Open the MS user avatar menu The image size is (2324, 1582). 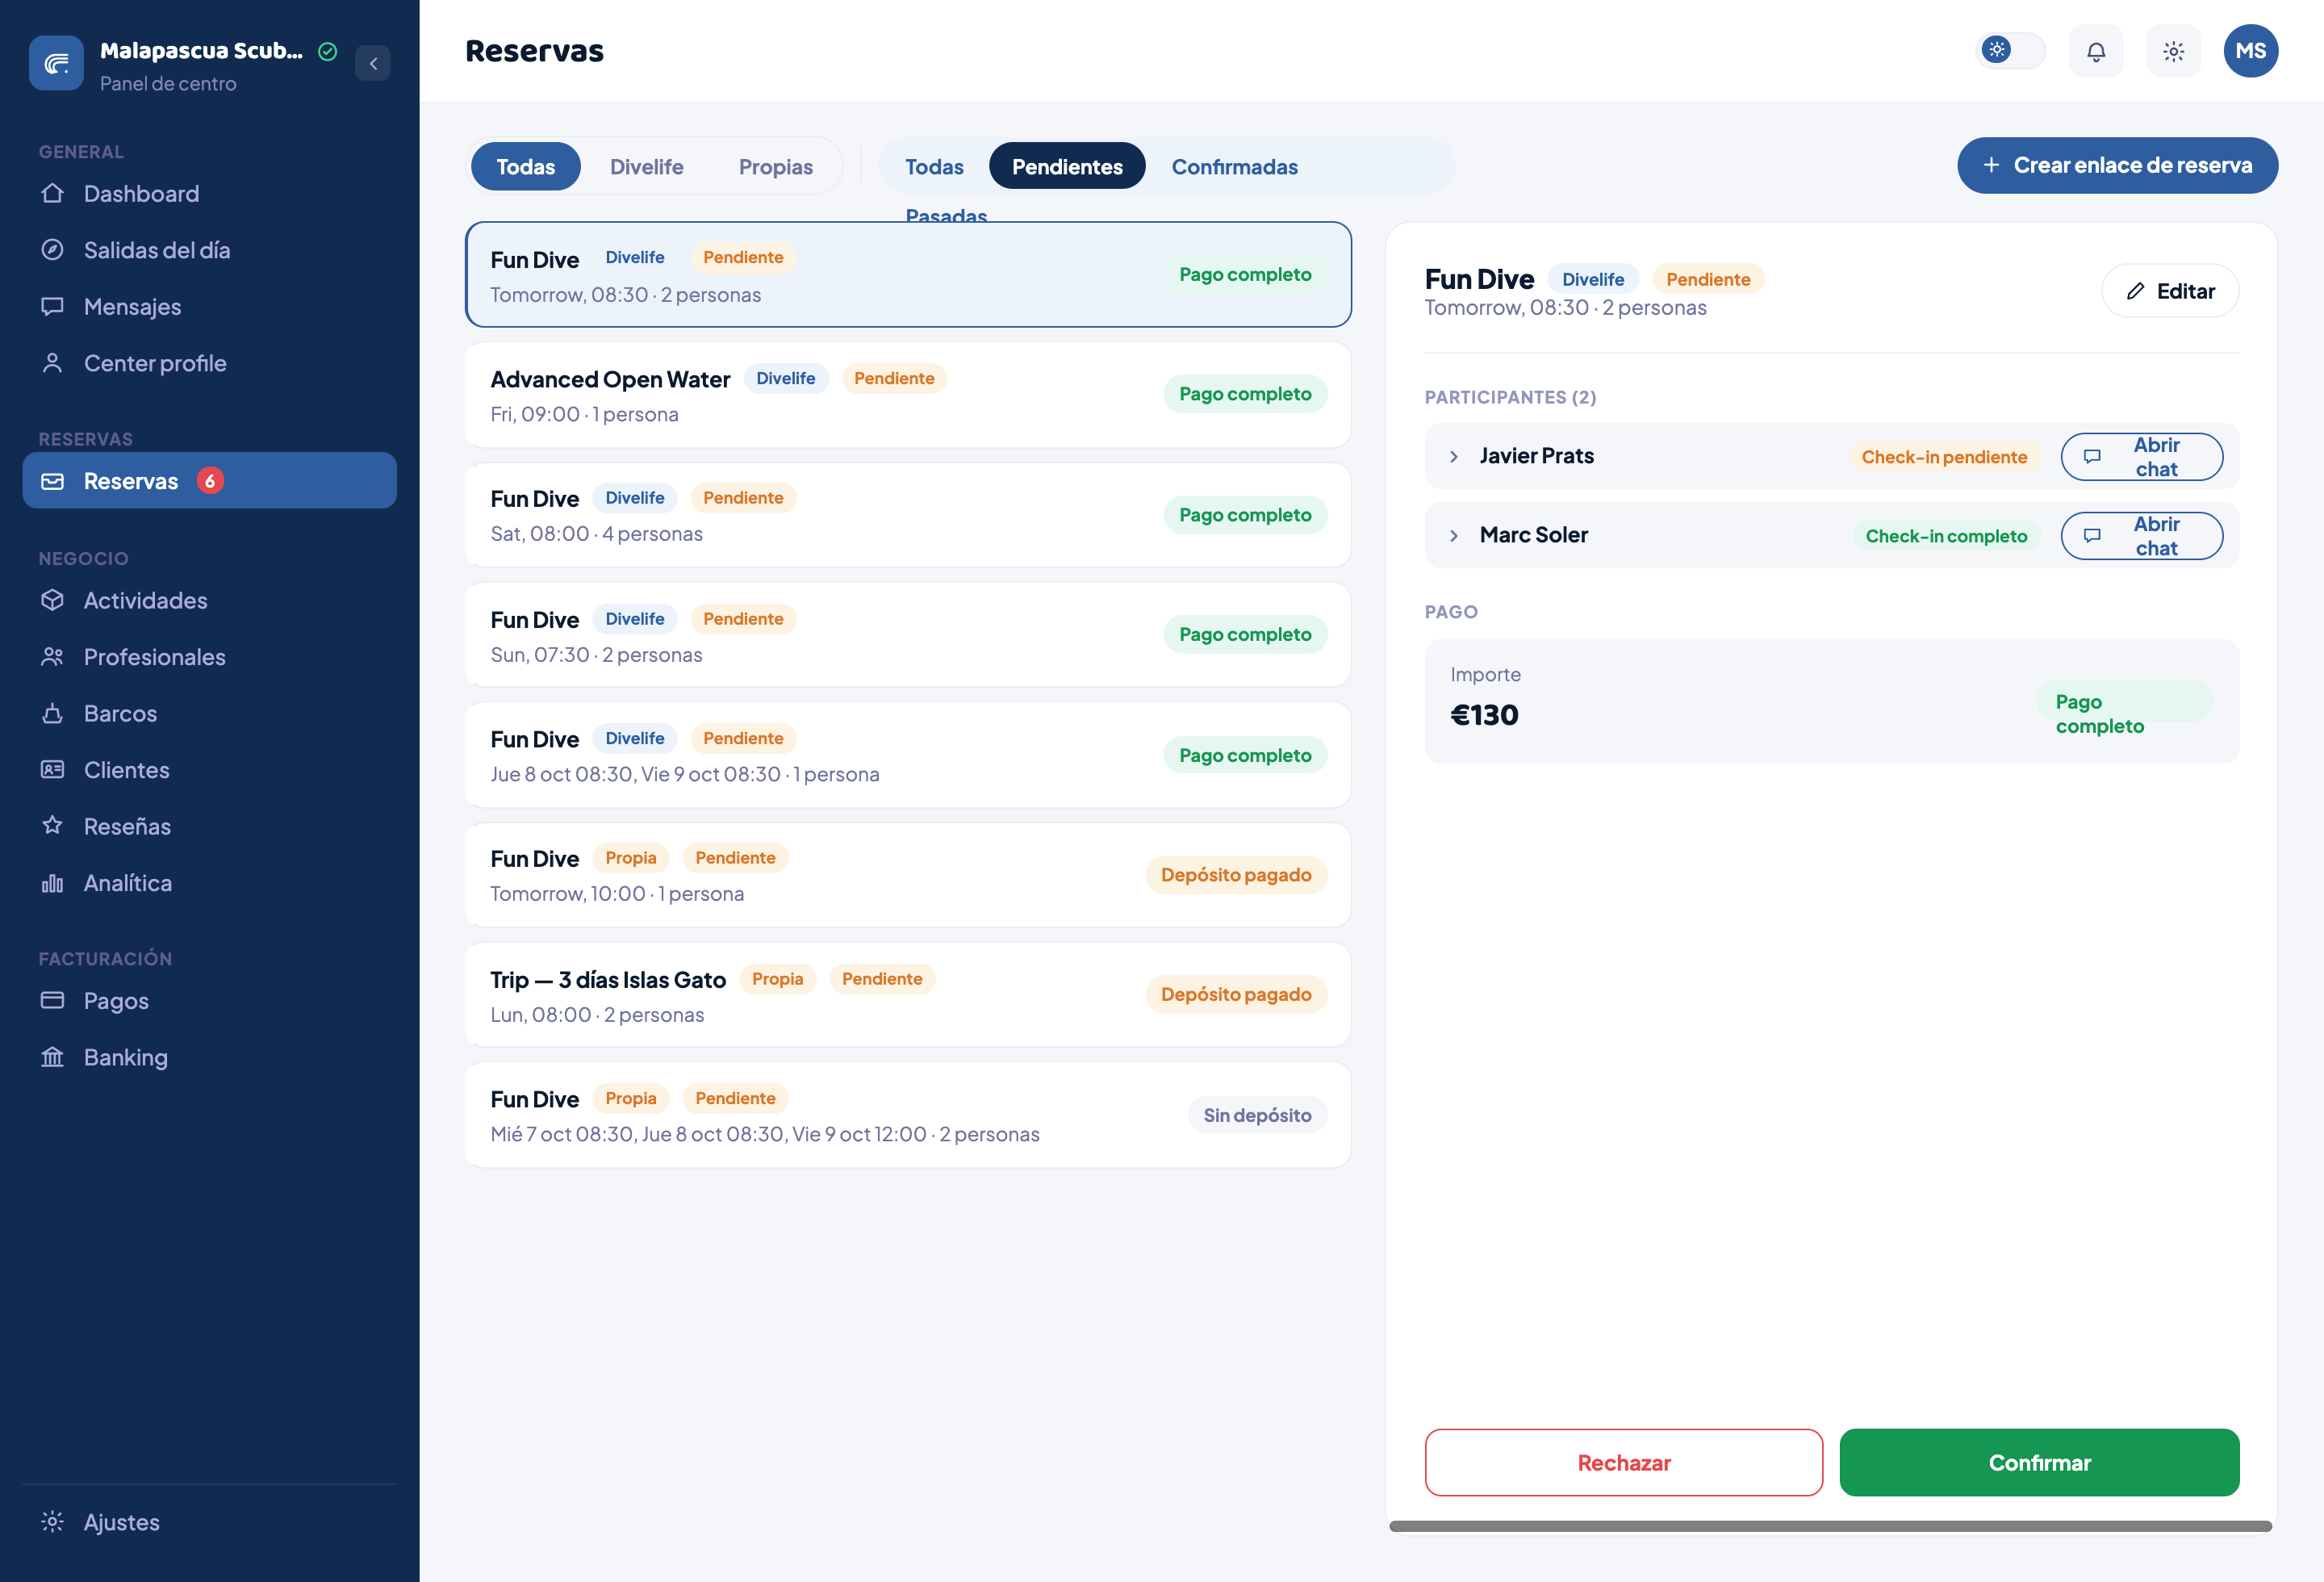pyautogui.click(x=2250, y=51)
